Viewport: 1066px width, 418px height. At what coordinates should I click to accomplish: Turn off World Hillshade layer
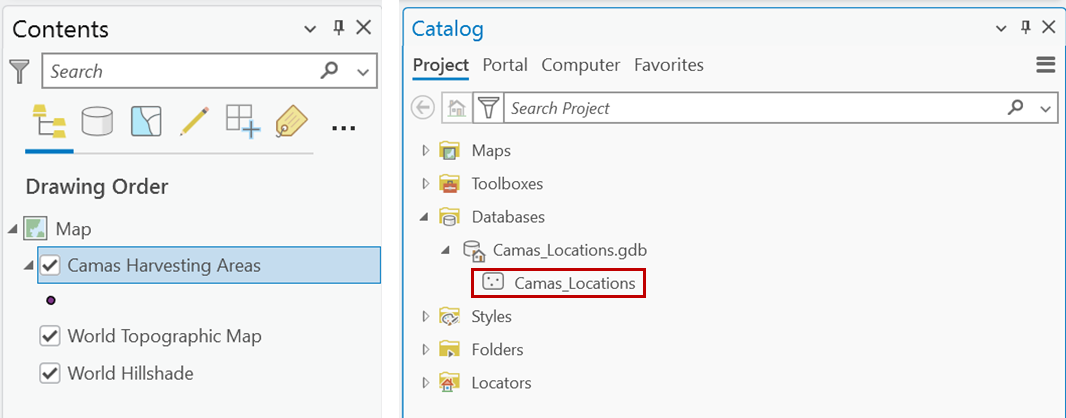click(50, 373)
